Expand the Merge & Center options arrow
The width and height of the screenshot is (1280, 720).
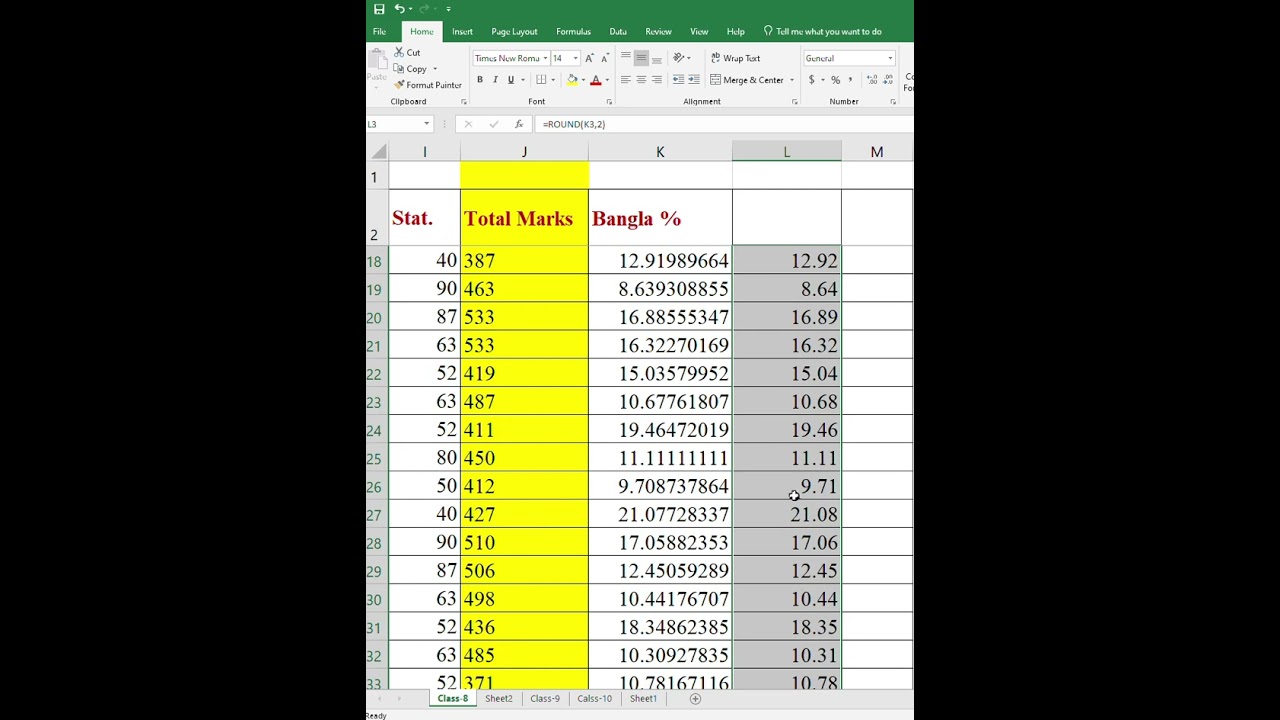pyautogui.click(x=792, y=80)
